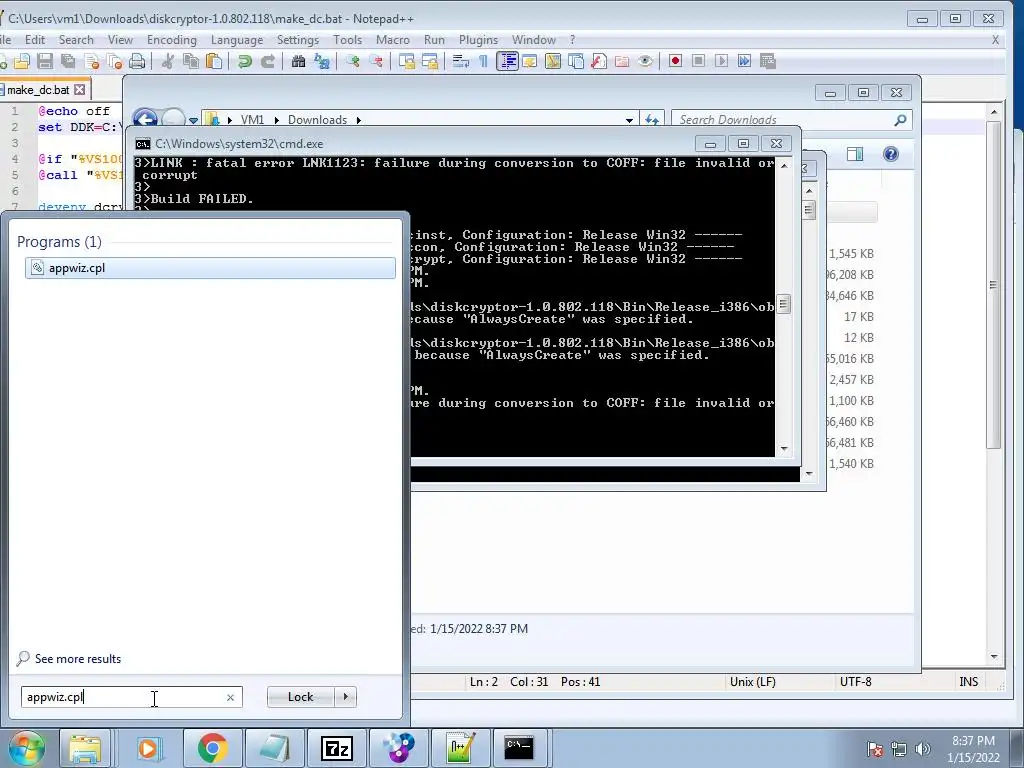Click the cmd.exe scrollbar down arrow
Image resolution: width=1024 pixels, height=768 pixels.
pos(784,449)
